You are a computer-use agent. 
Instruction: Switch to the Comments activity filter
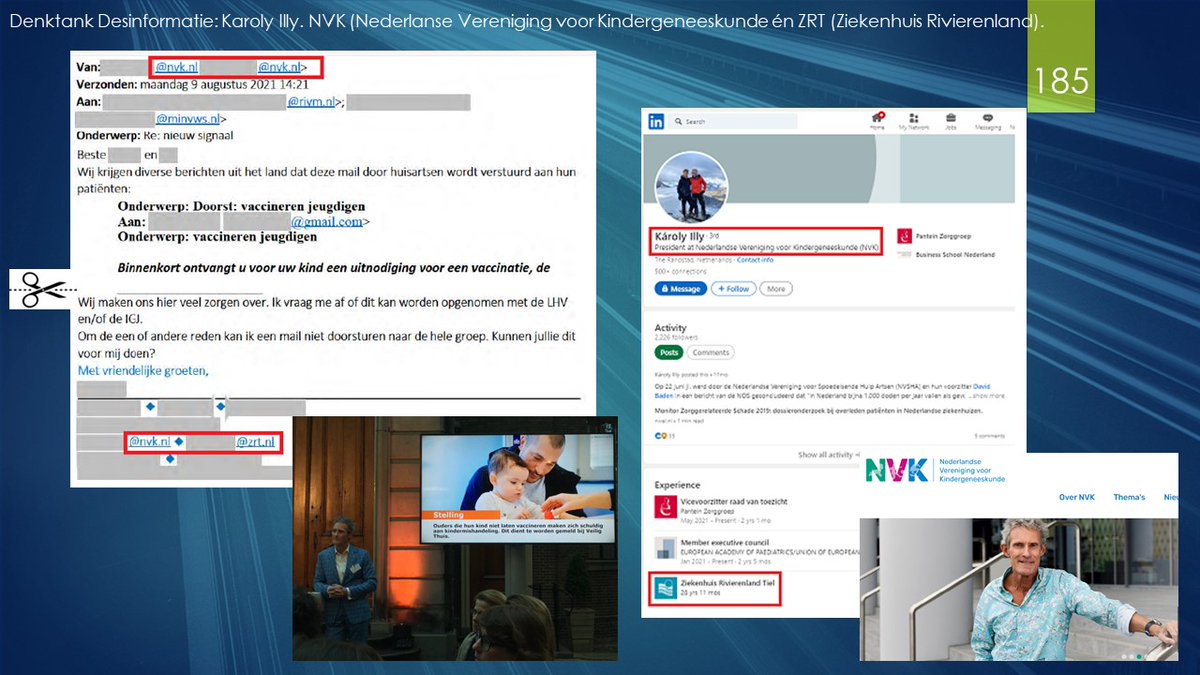[x=711, y=352]
